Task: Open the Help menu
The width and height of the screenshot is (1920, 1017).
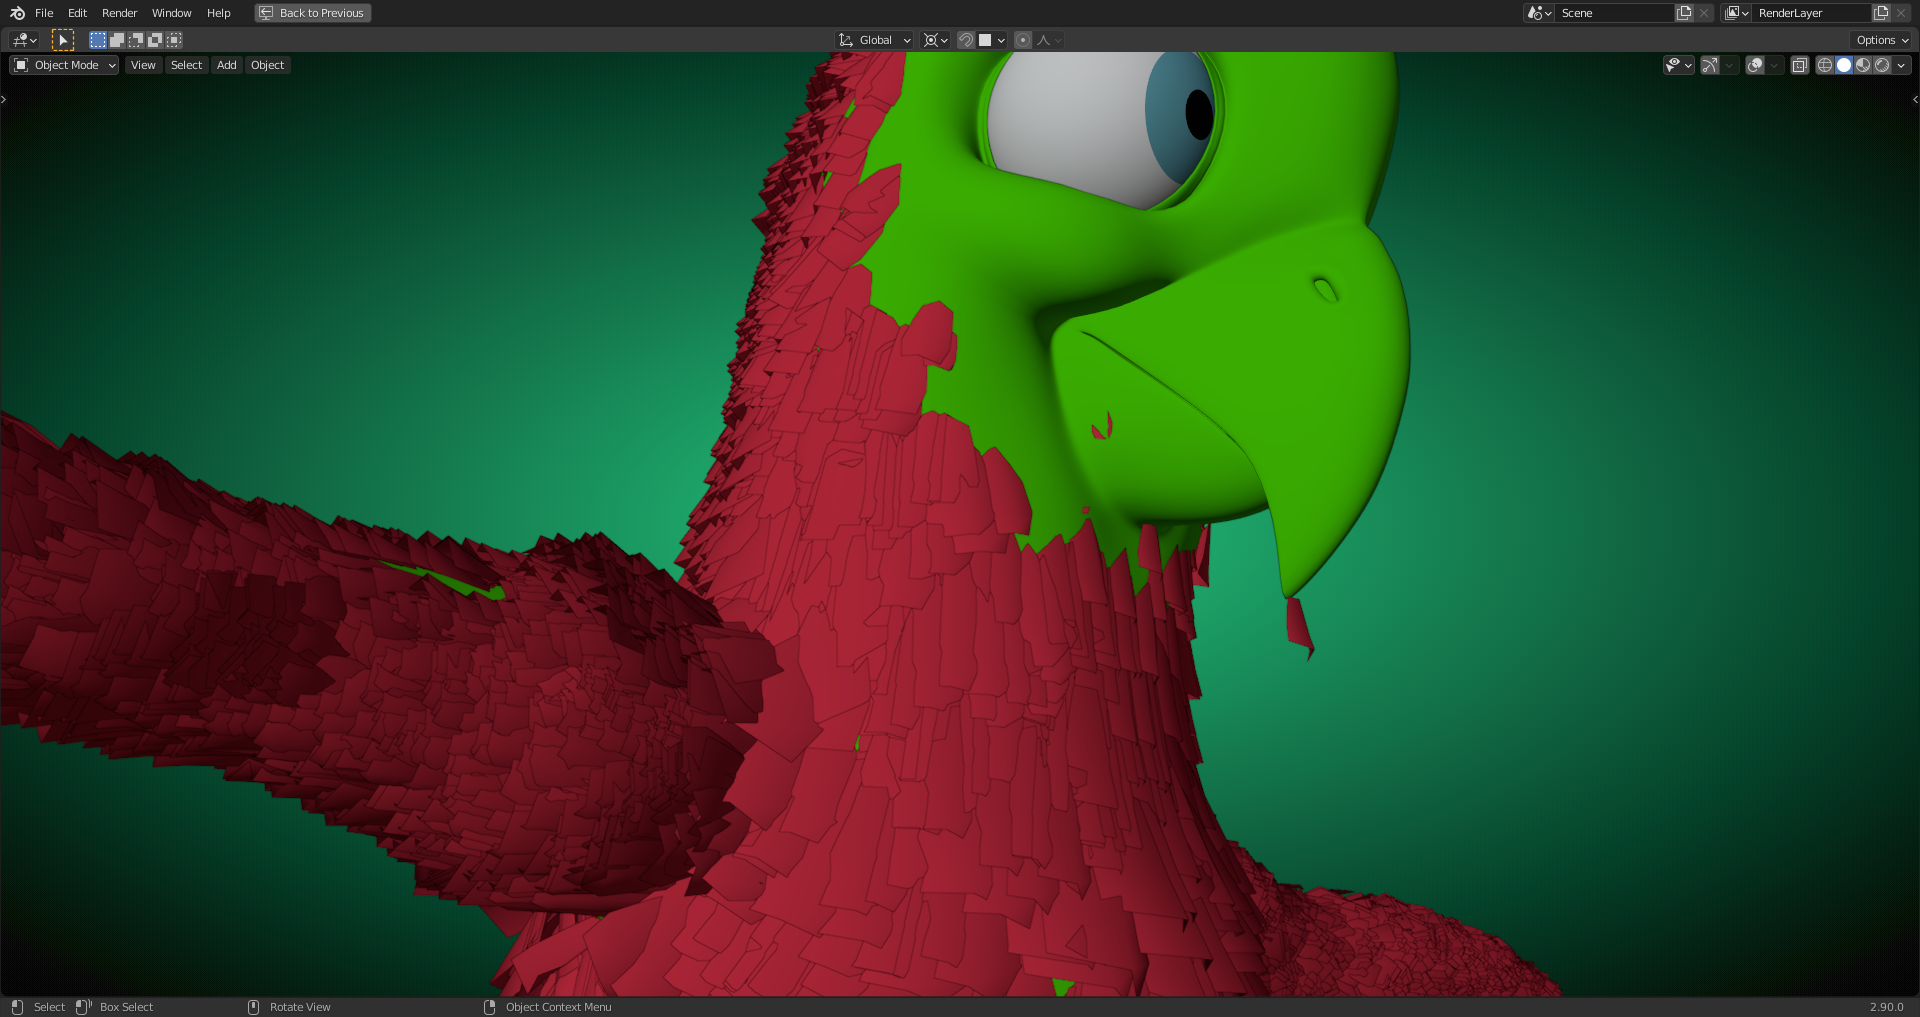Action: coord(219,13)
